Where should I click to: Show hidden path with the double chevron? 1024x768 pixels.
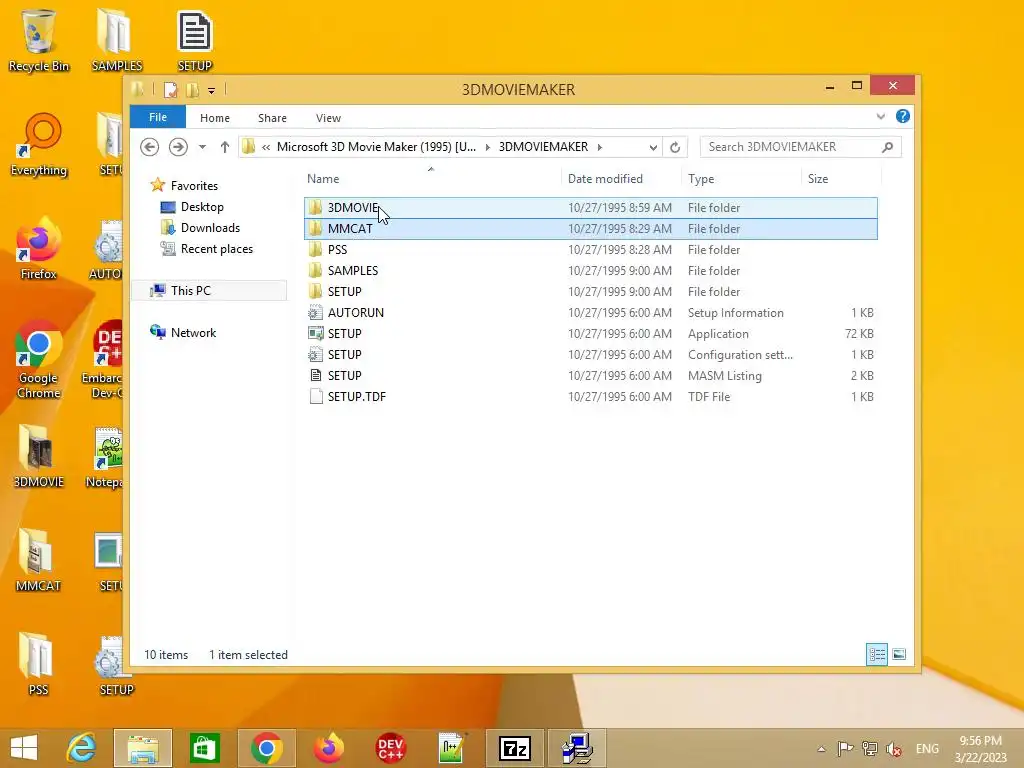pyautogui.click(x=266, y=147)
